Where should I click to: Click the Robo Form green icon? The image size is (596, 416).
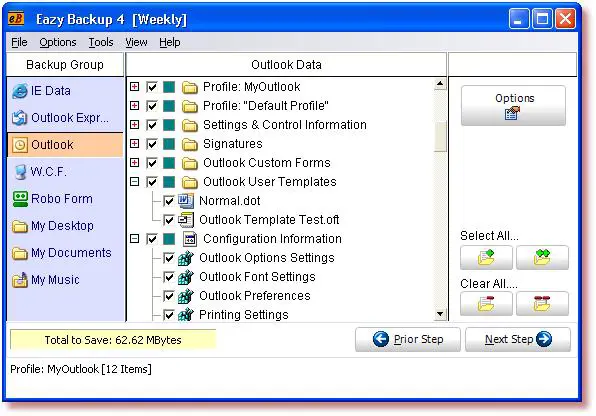point(20,199)
